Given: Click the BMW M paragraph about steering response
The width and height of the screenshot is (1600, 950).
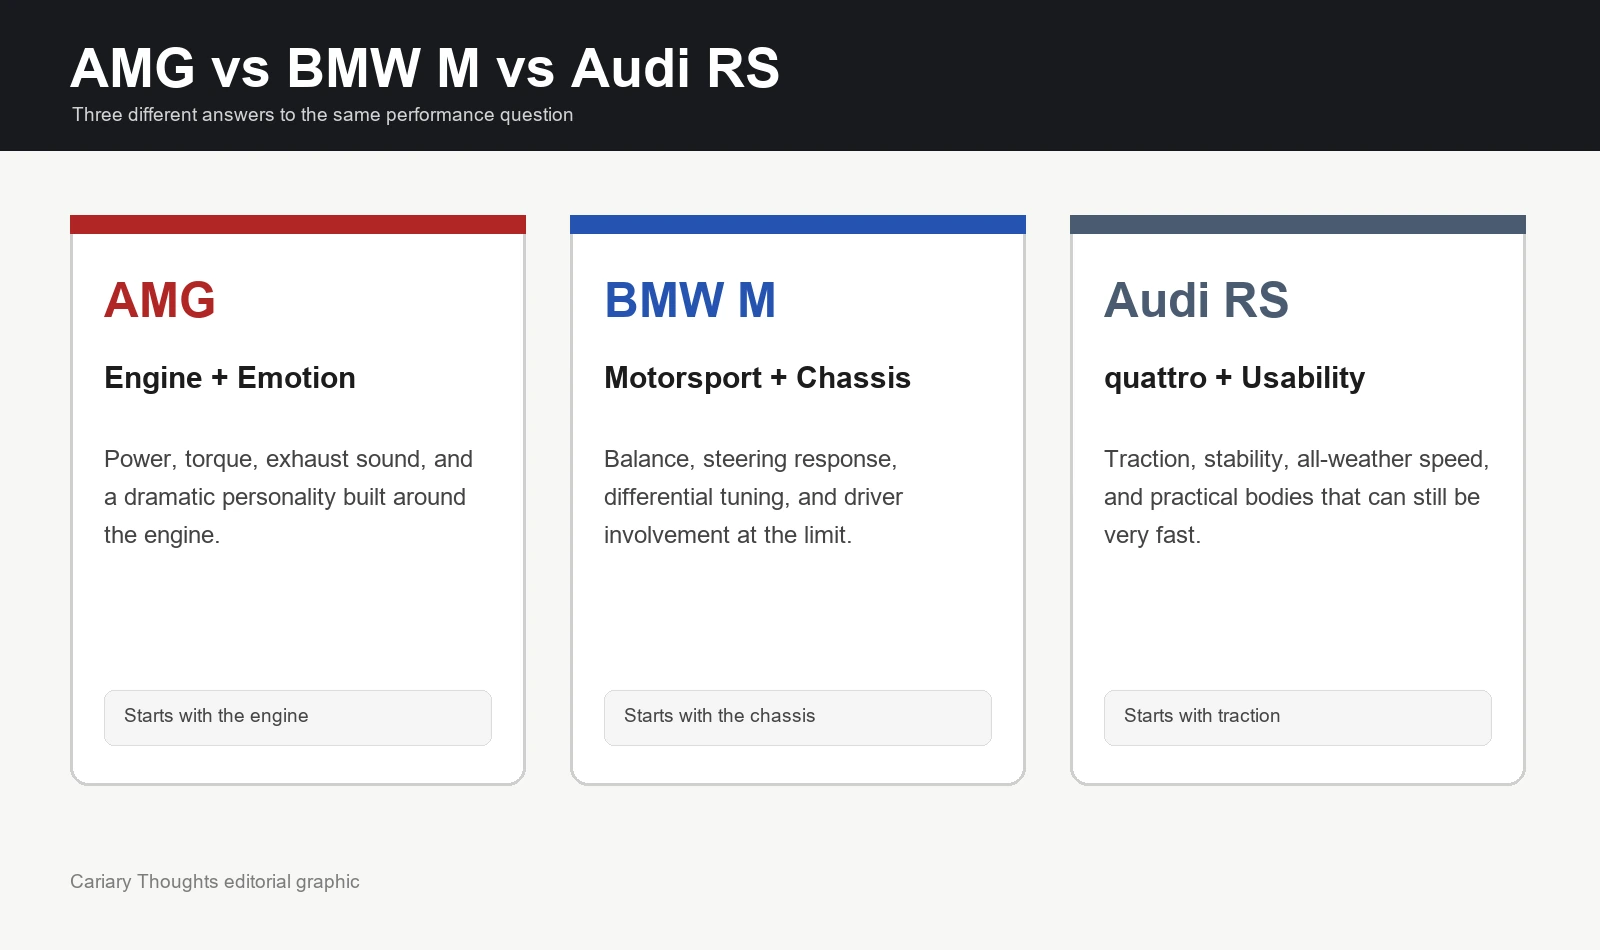Looking at the screenshot, I should (x=753, y=497).
